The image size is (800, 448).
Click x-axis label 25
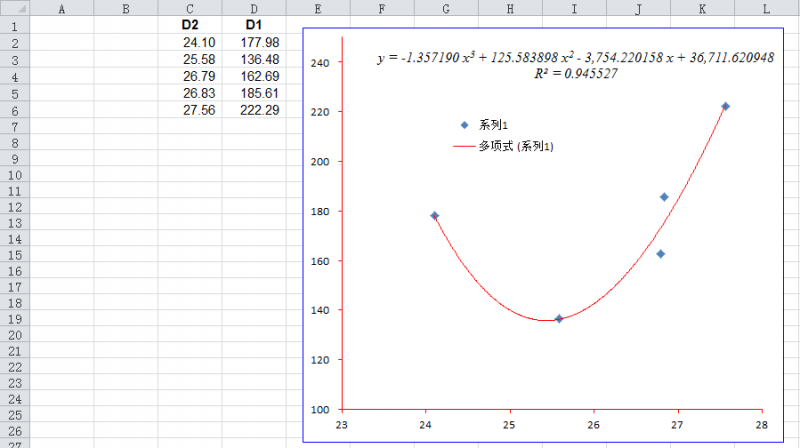tap(509, 425)
